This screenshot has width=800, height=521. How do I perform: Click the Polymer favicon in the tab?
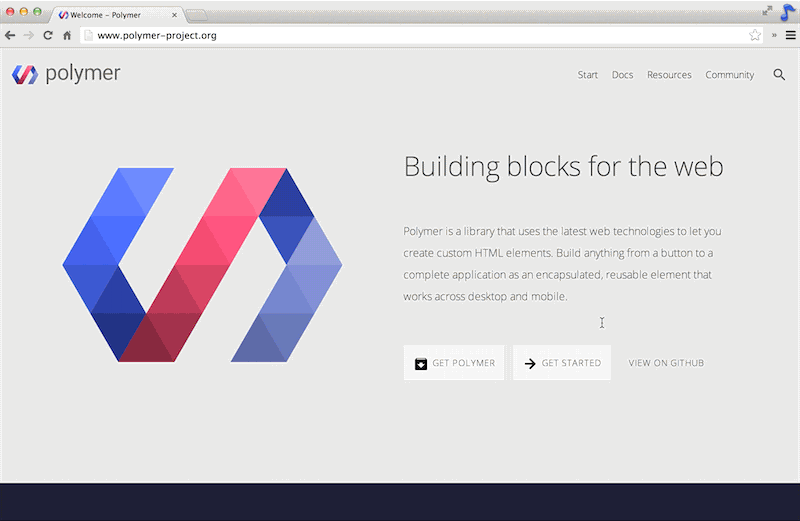click(63, 15)
